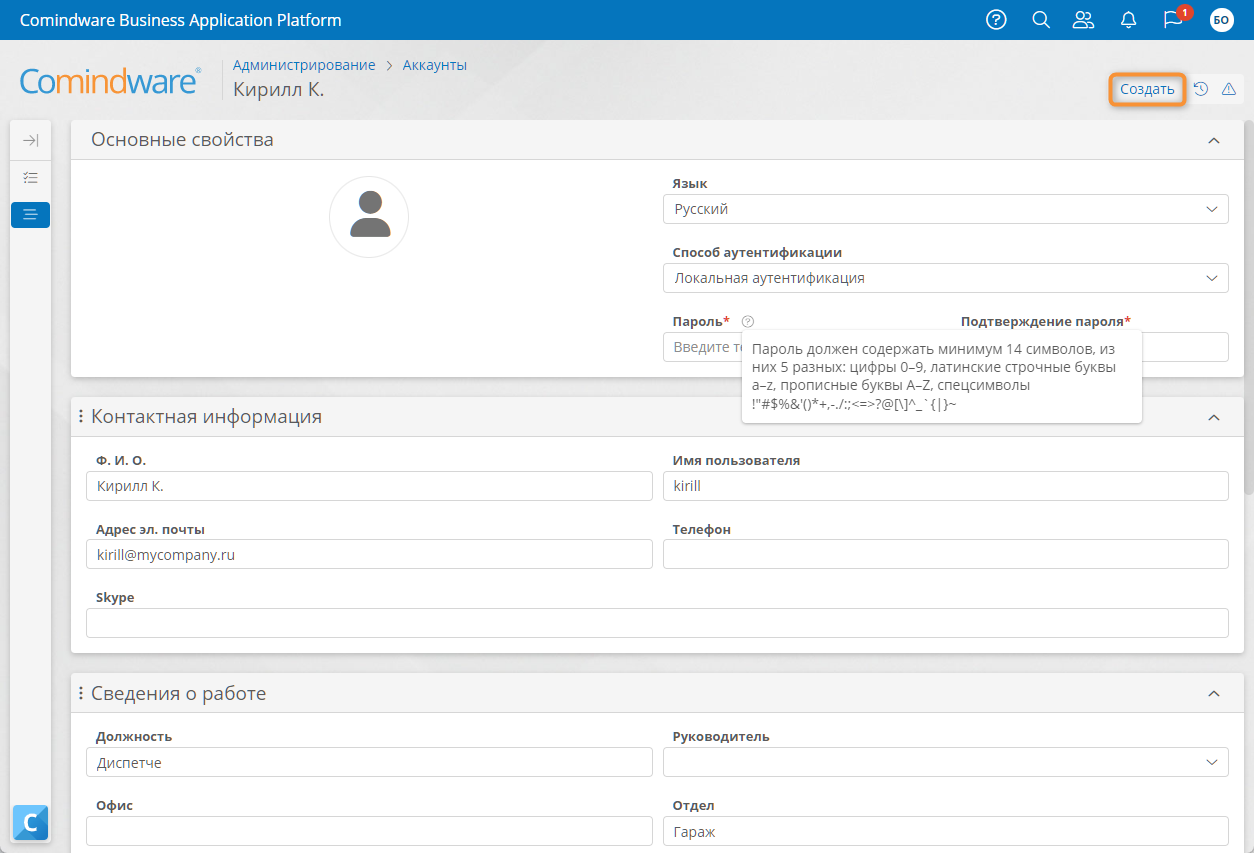
Task: Click the Comindware Business Application Platform title
Action: [180, 20]
